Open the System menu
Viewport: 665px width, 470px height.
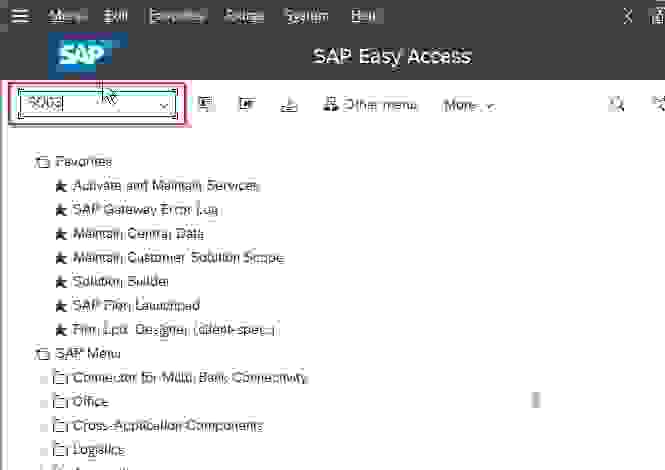305,16
